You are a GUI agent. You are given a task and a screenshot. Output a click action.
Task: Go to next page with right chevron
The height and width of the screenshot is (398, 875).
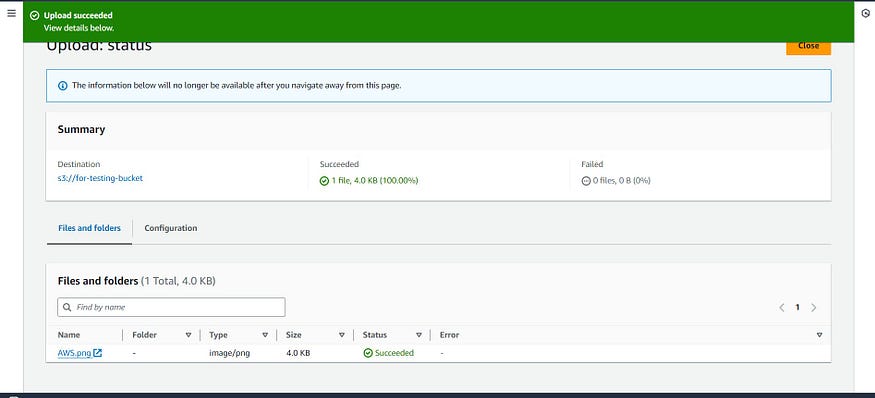pos(814,308)
